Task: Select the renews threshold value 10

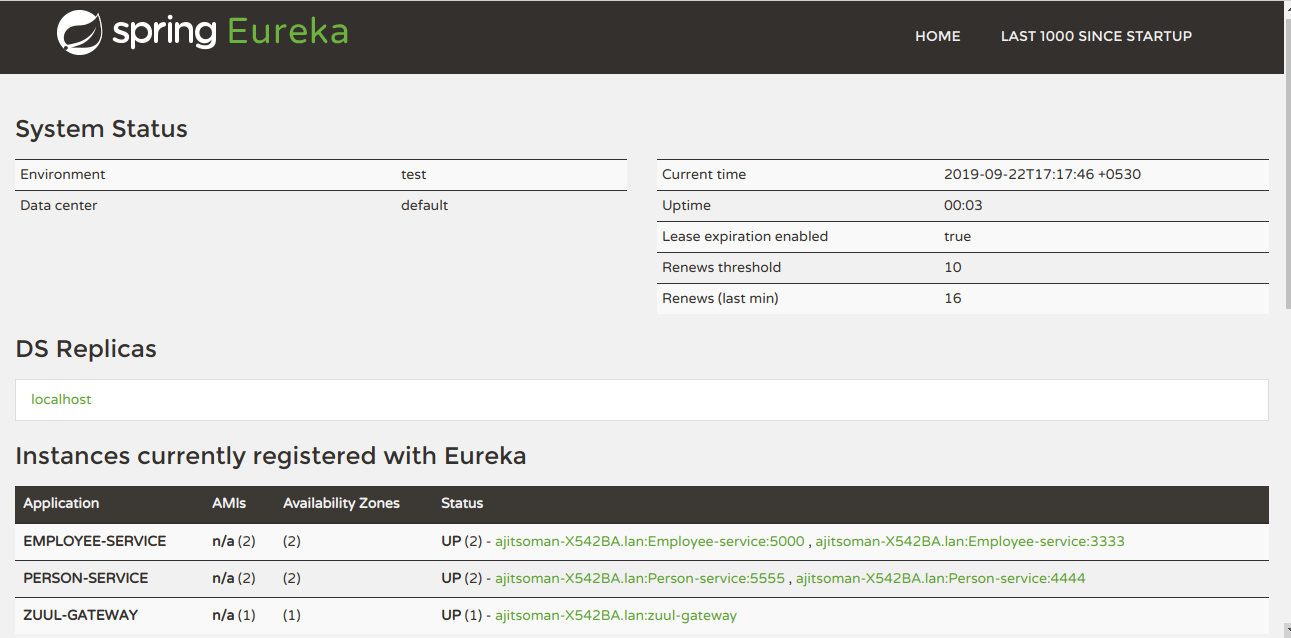Action: (952, 267)
